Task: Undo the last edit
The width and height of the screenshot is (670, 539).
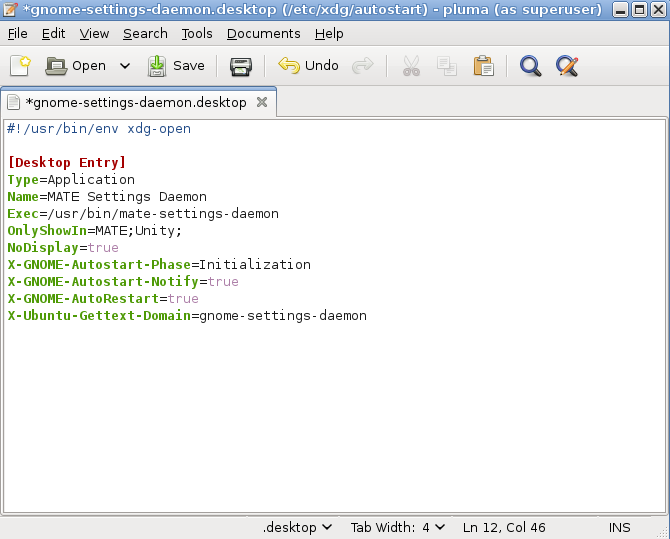Action: pos(308,66)
